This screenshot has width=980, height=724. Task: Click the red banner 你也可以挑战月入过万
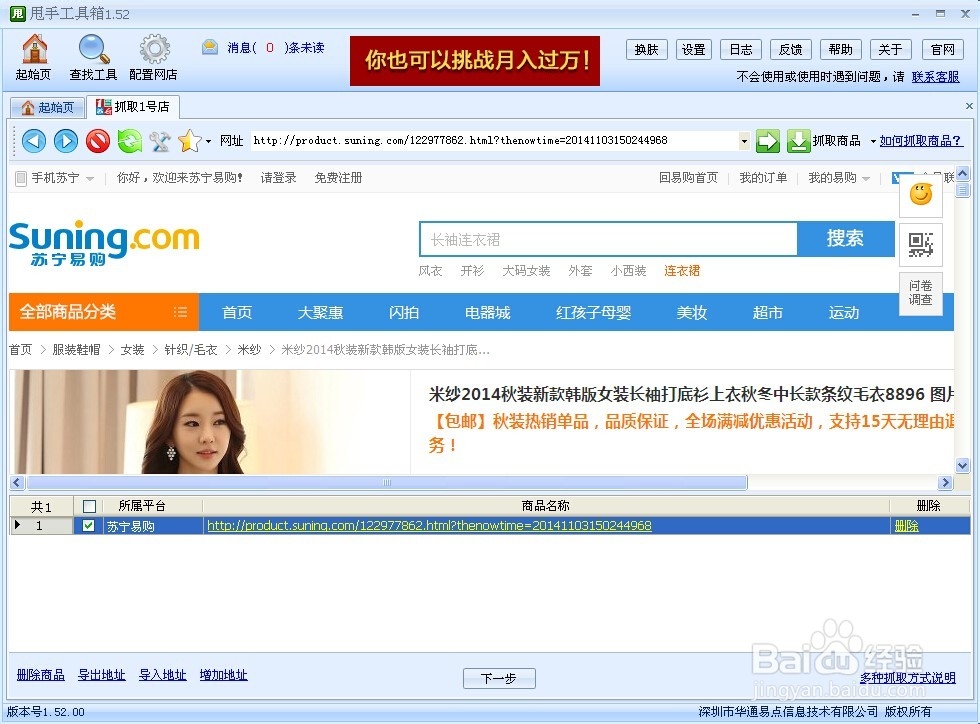tap(475, 61)
